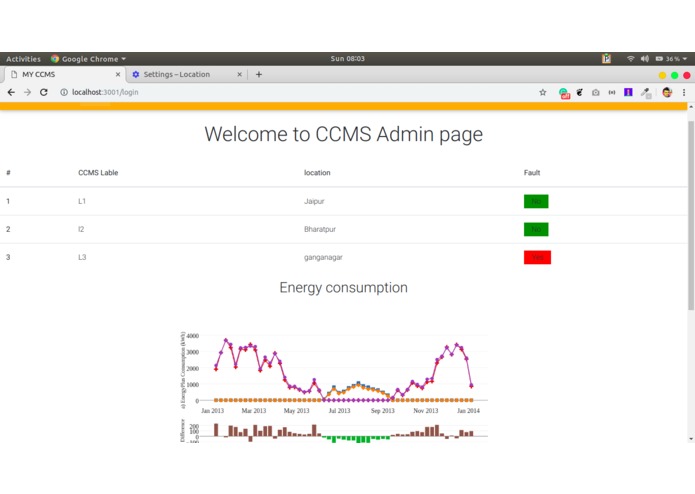Click the Wi-Fi status icon

(630, 58)
